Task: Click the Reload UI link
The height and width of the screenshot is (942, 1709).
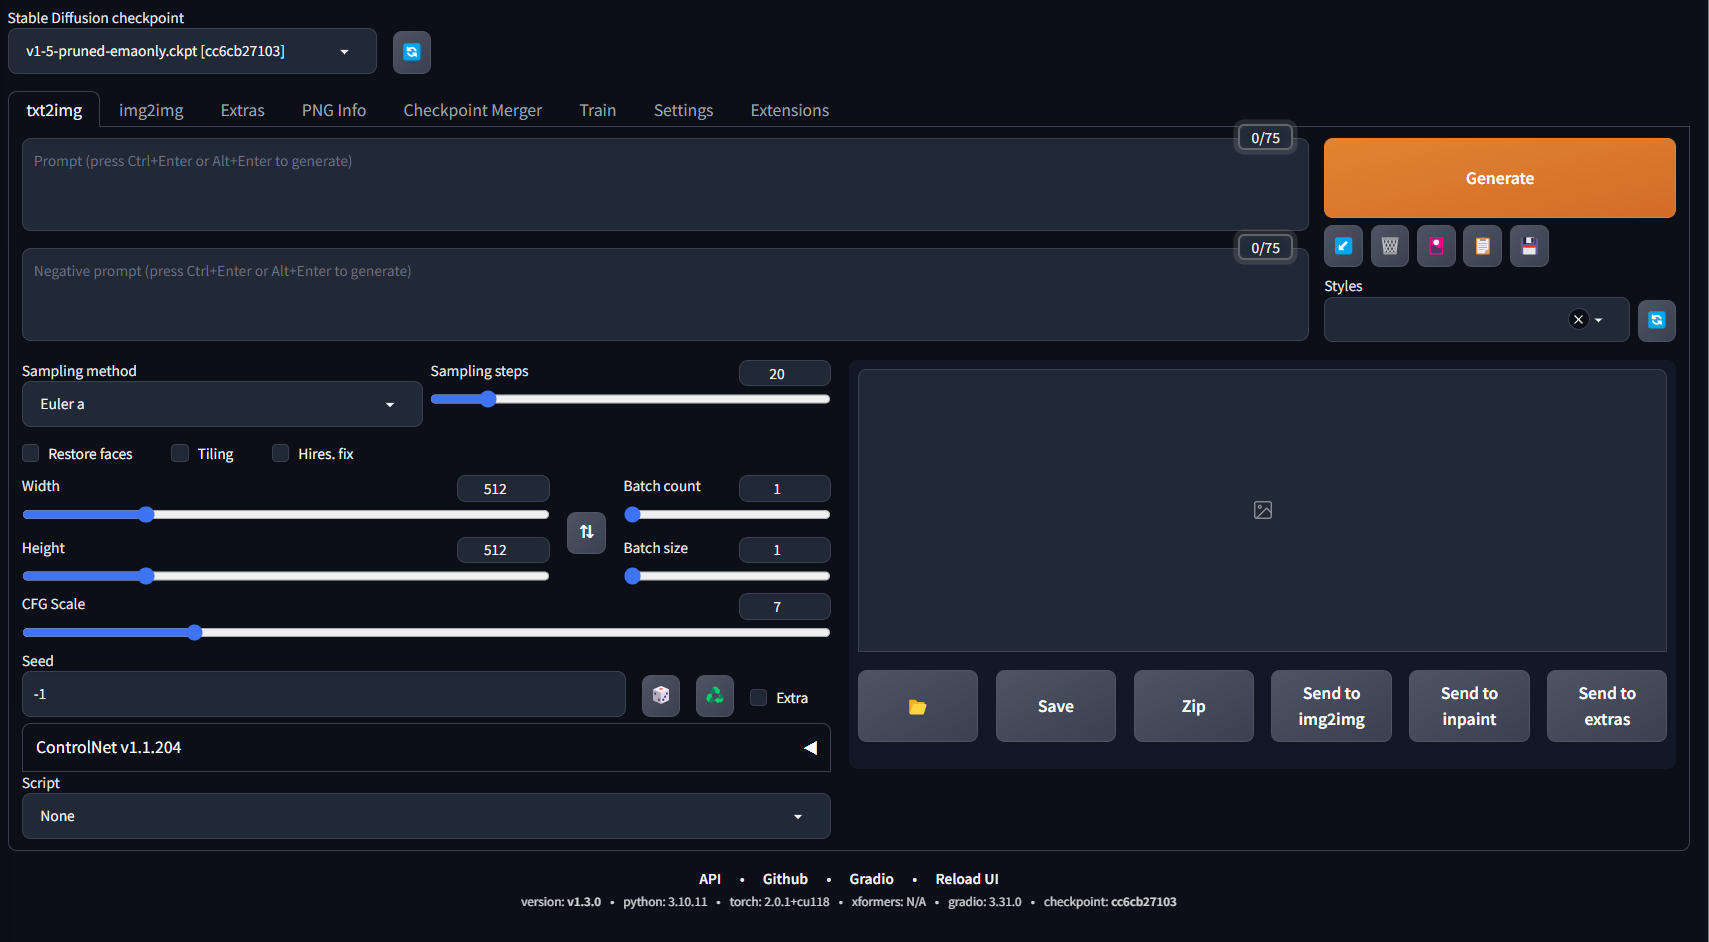Action: point(967,879)
